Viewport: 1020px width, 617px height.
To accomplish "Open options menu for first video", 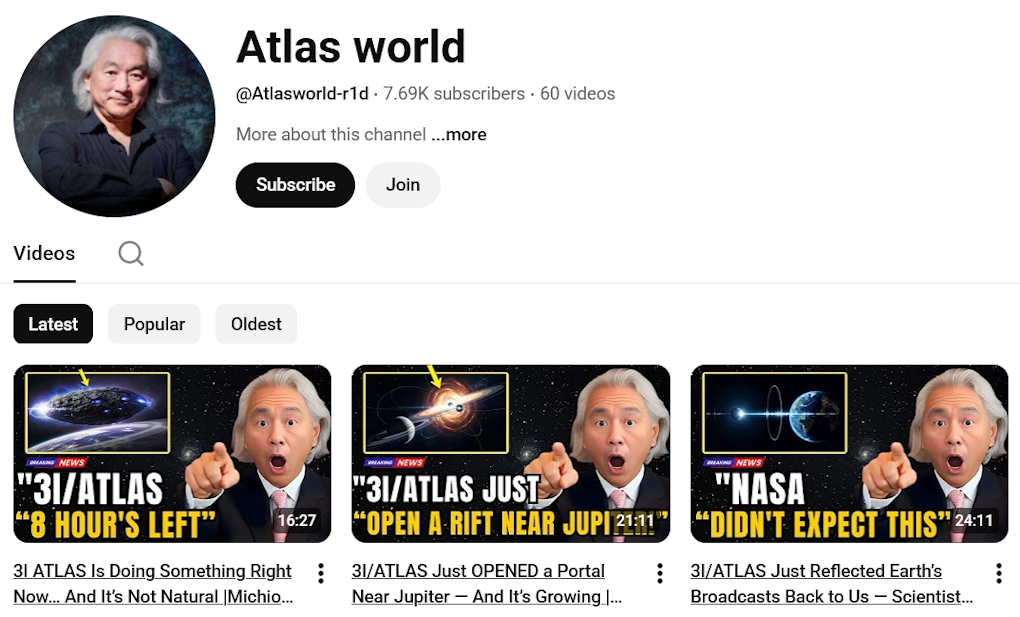I will coord(321,573).
